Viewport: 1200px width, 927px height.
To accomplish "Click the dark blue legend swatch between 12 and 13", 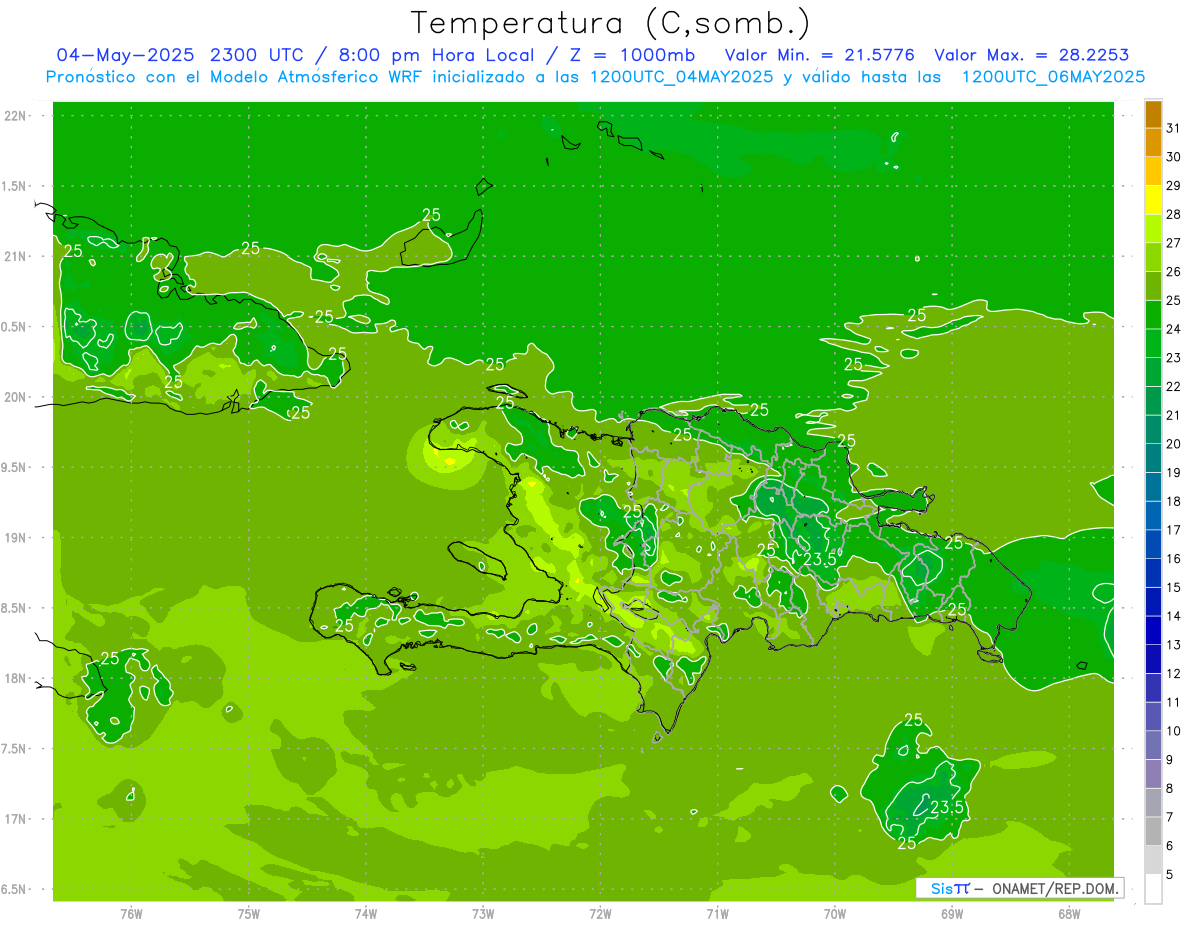I will click(1153, 659).
